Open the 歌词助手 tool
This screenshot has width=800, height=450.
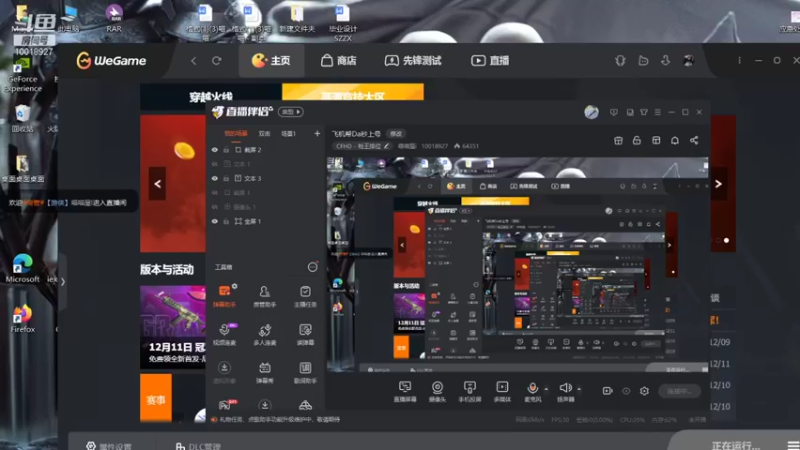[x=305, y=372]
